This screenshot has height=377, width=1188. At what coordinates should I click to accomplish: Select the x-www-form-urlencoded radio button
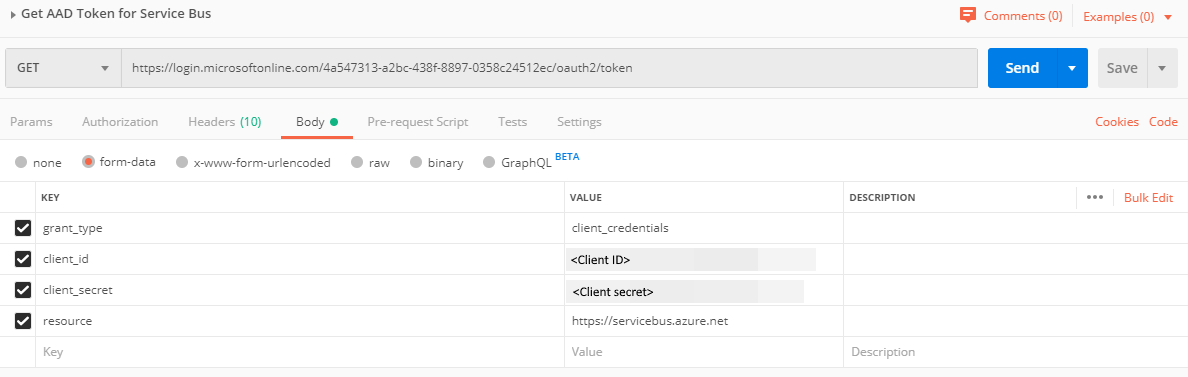click(181, 162)
